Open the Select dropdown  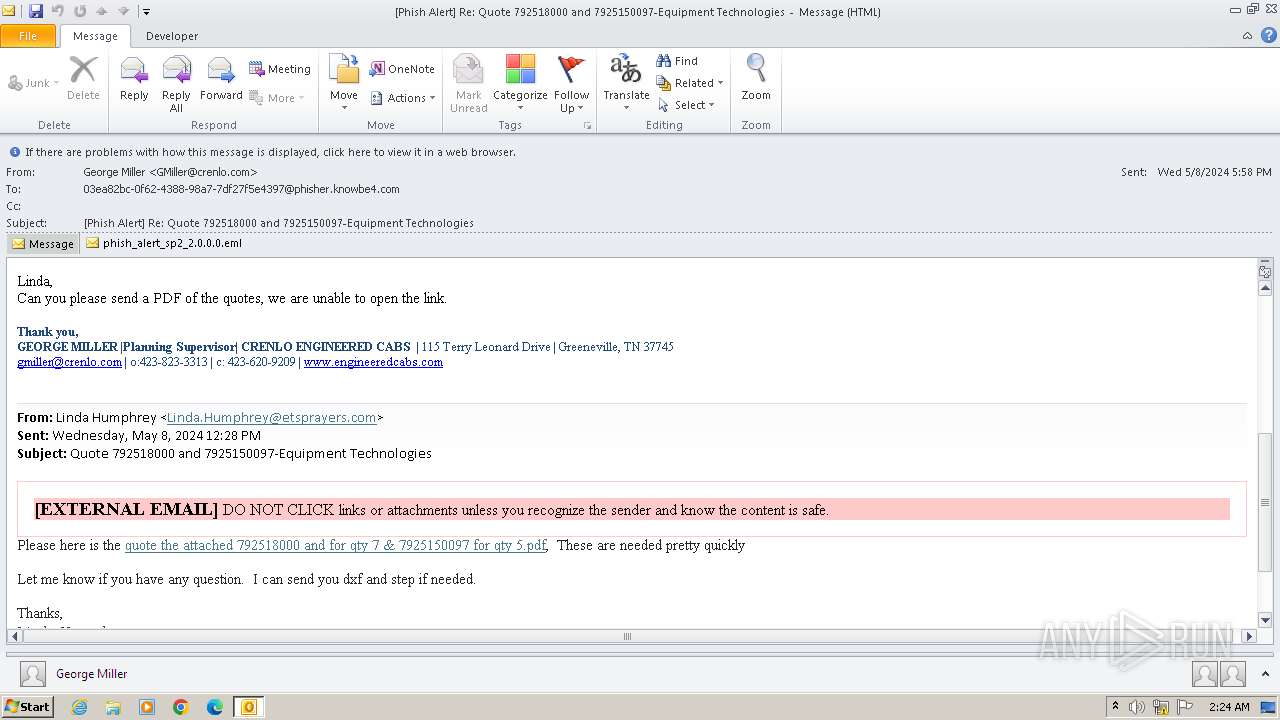pyautogui.click(x=686, y=105)
